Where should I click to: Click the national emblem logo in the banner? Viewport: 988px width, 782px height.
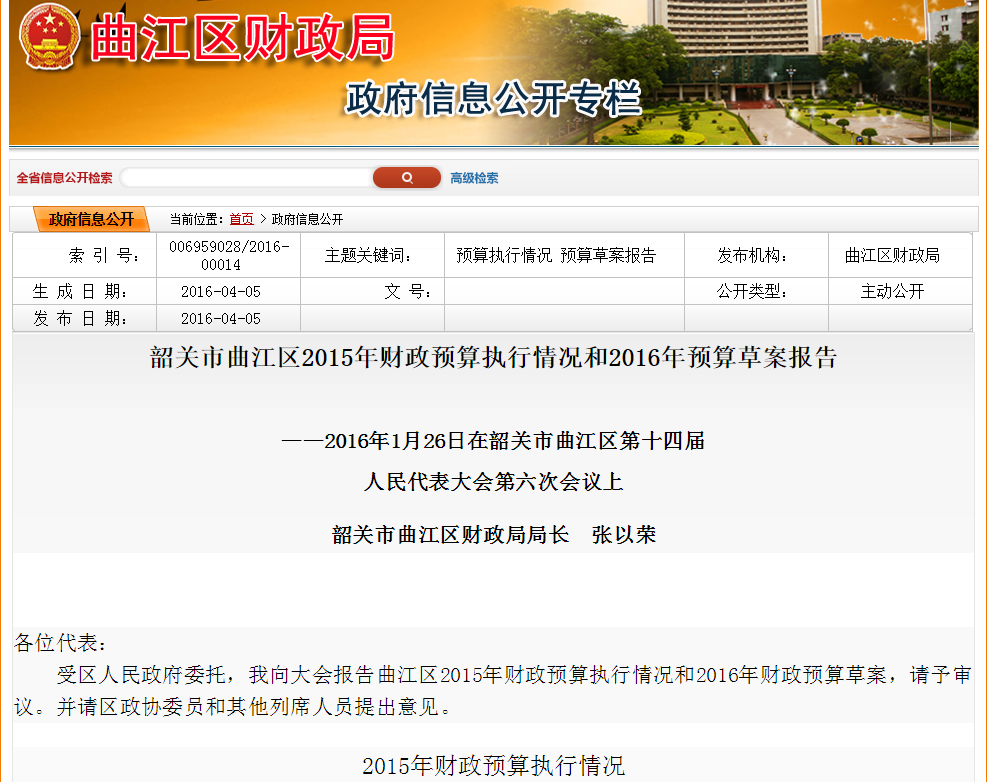pos(50,37)
